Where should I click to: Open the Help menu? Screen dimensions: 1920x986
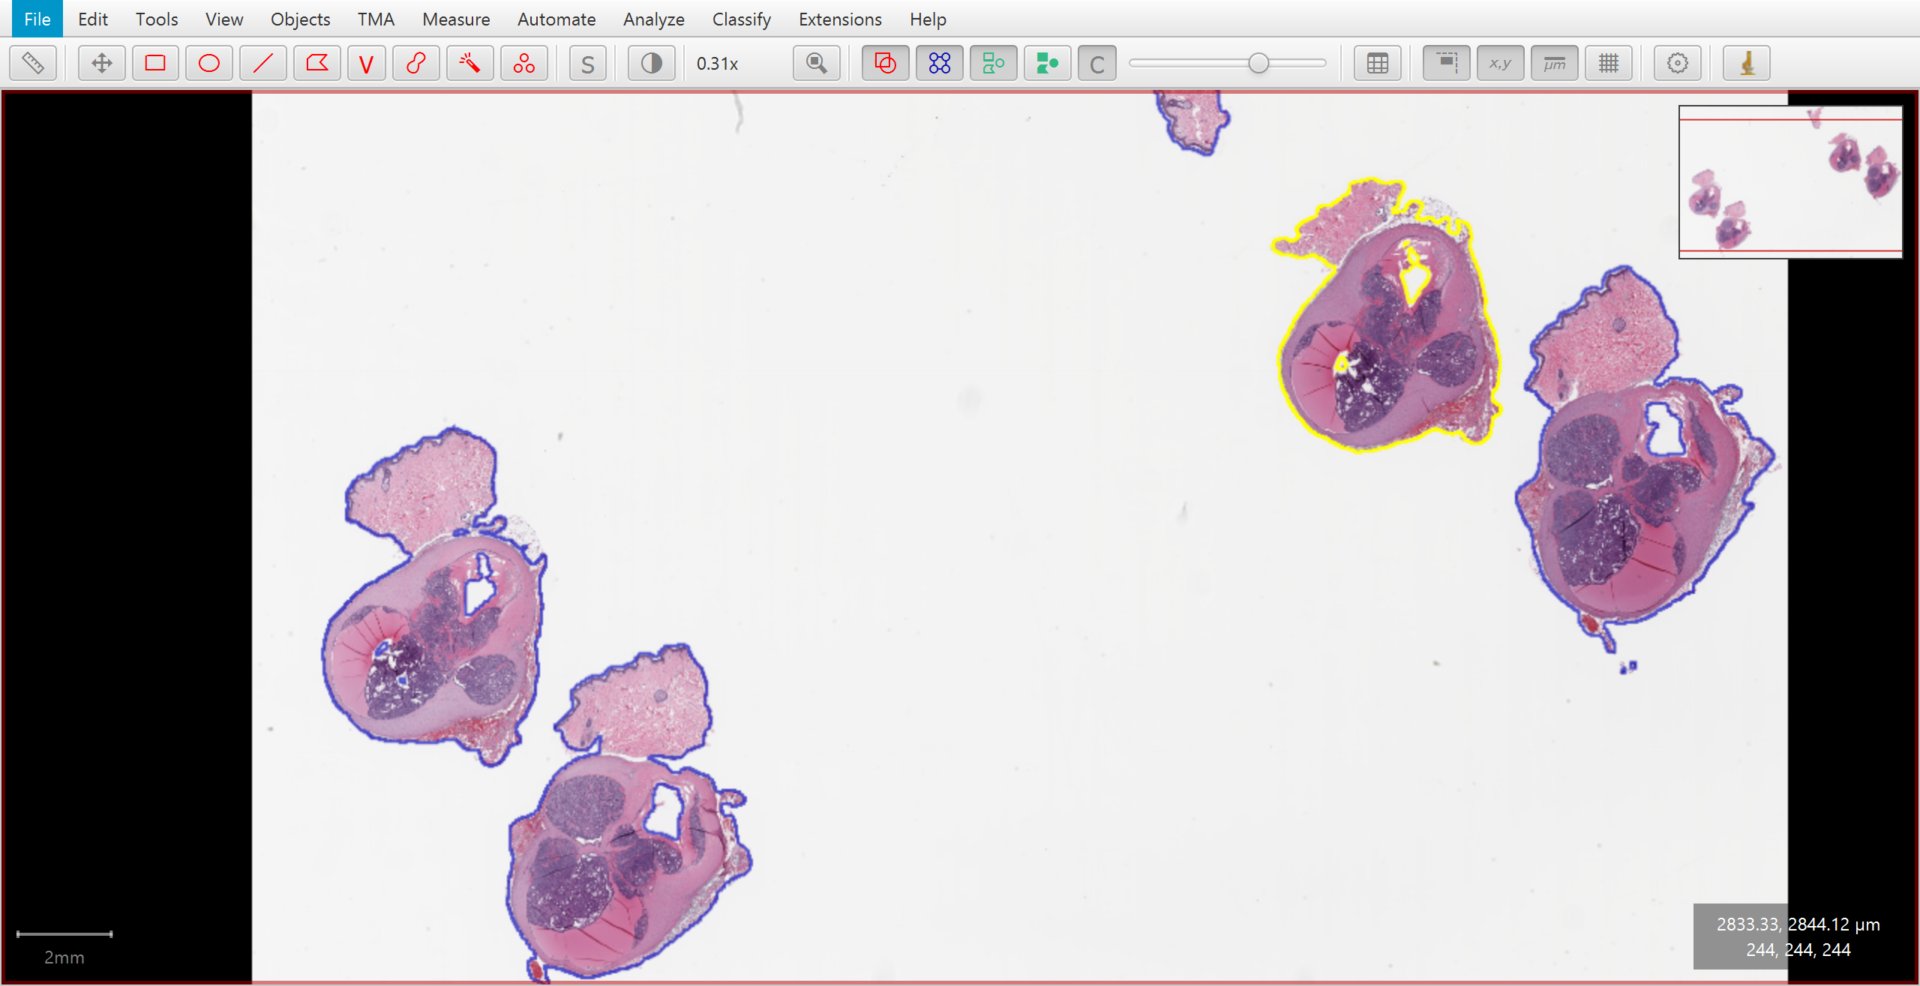[x=928, y=19]
